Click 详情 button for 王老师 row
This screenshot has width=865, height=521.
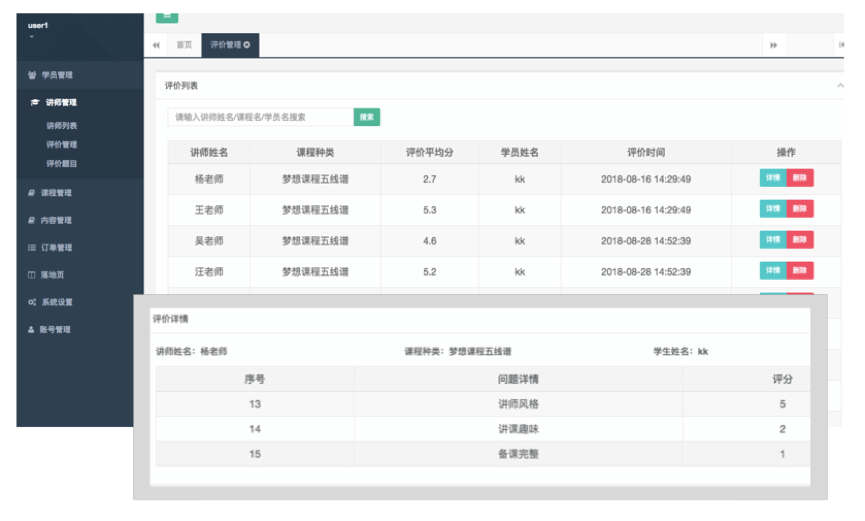773,209
